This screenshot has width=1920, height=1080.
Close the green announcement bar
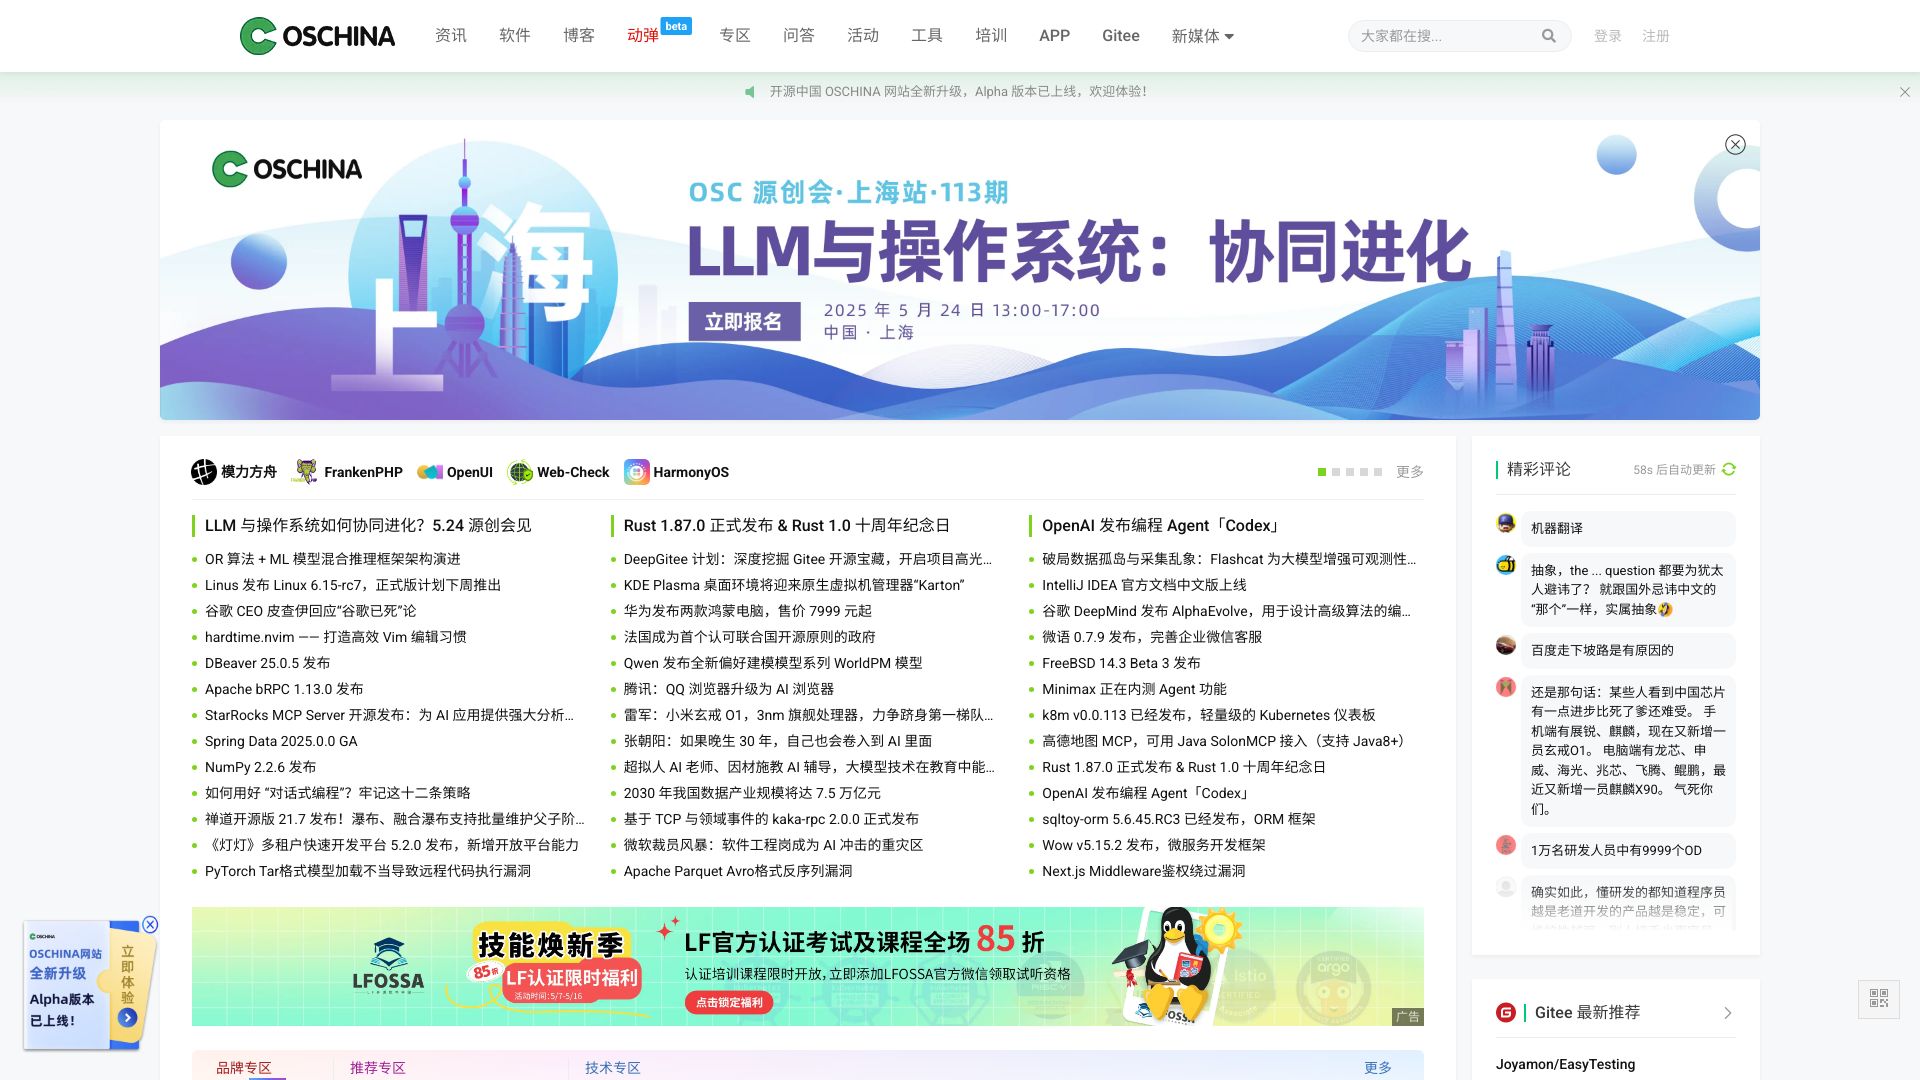coord(1904,92)
